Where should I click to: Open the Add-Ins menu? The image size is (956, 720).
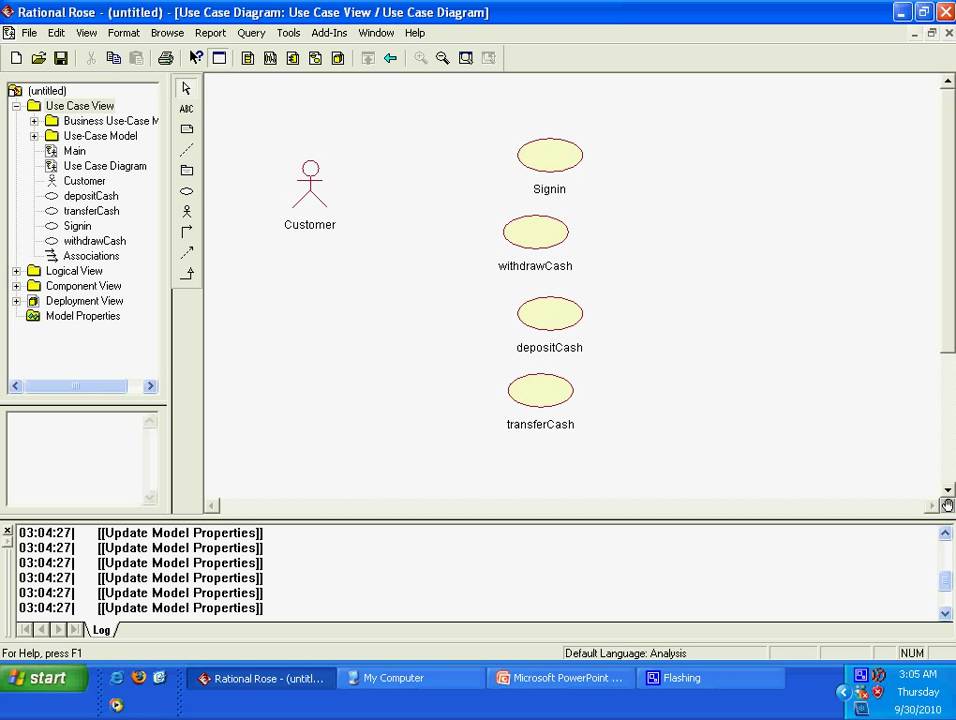[329, 33]
